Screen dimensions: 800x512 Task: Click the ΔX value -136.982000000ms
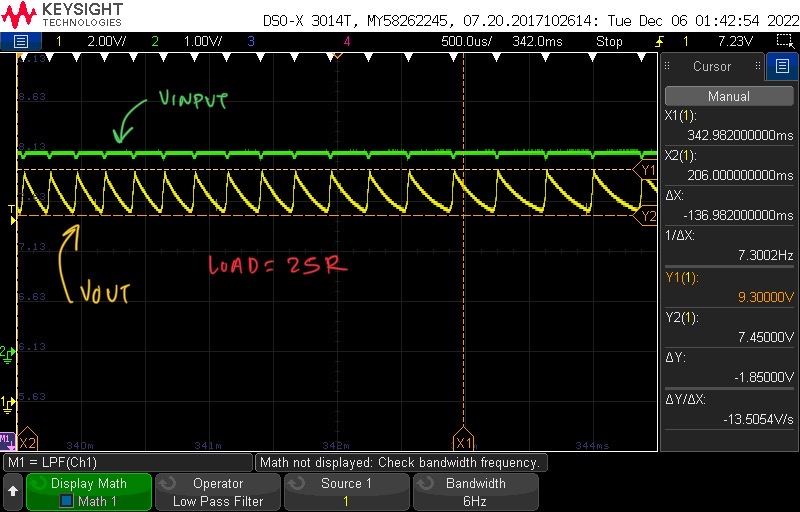coord(738,216)
